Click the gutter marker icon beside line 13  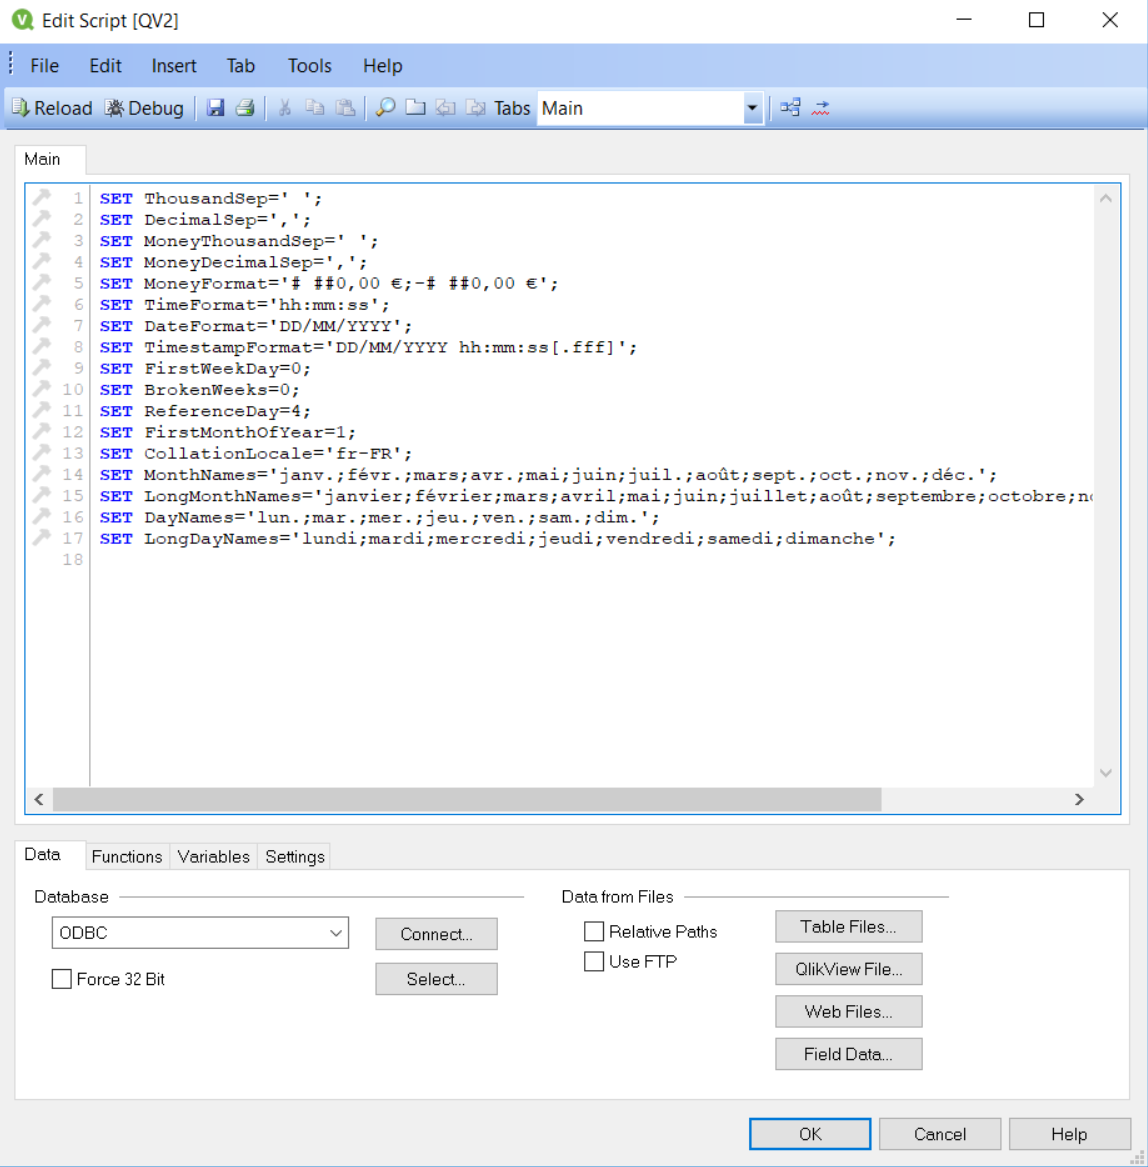tap(42, 452)
